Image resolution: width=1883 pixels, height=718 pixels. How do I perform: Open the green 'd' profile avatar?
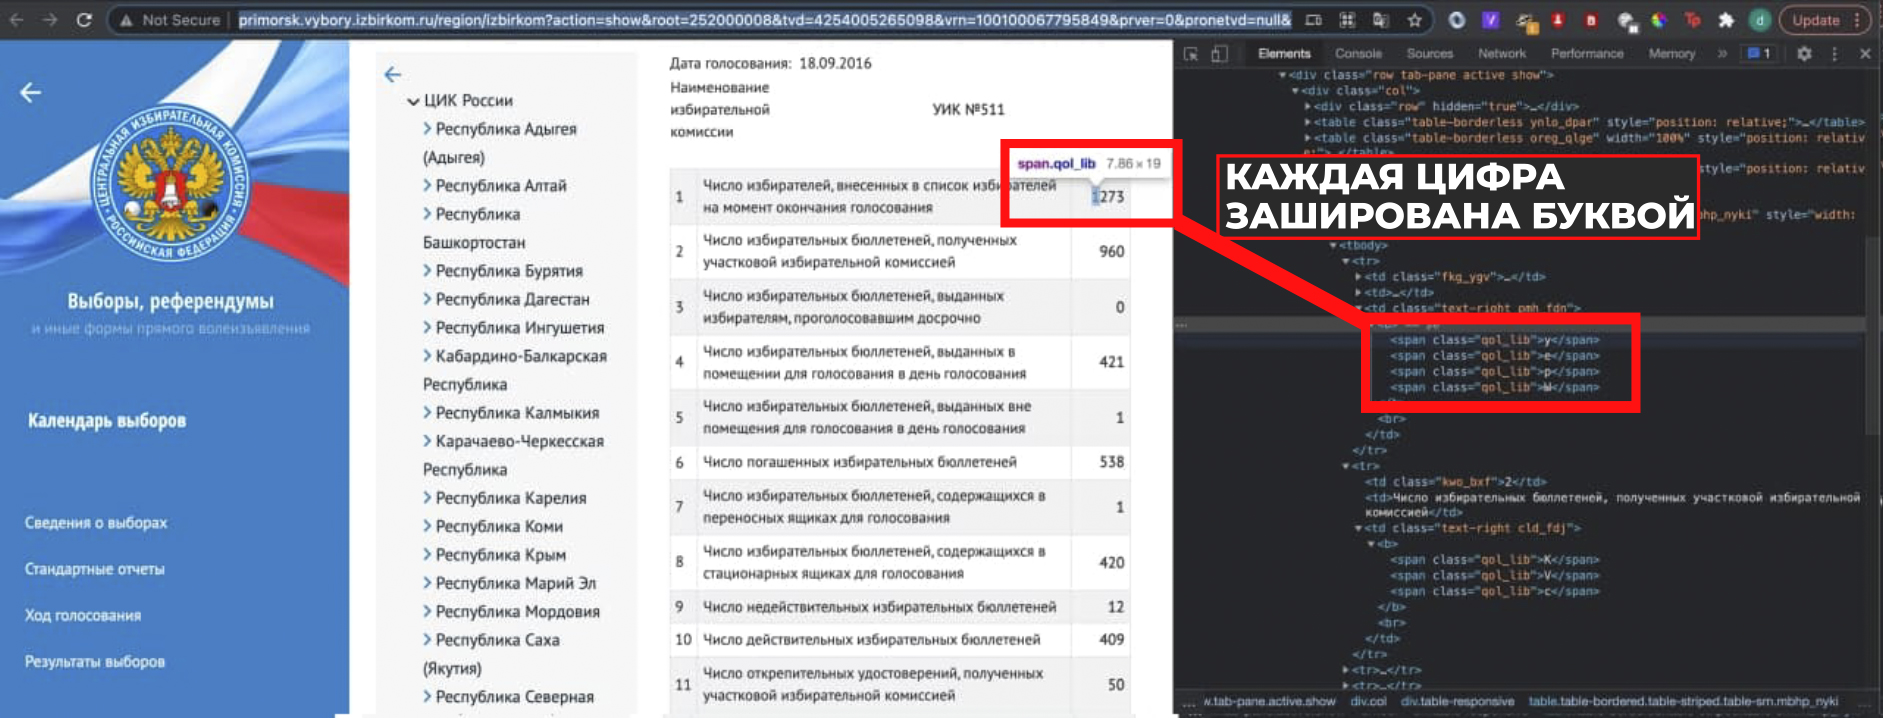coord(1760,20)
